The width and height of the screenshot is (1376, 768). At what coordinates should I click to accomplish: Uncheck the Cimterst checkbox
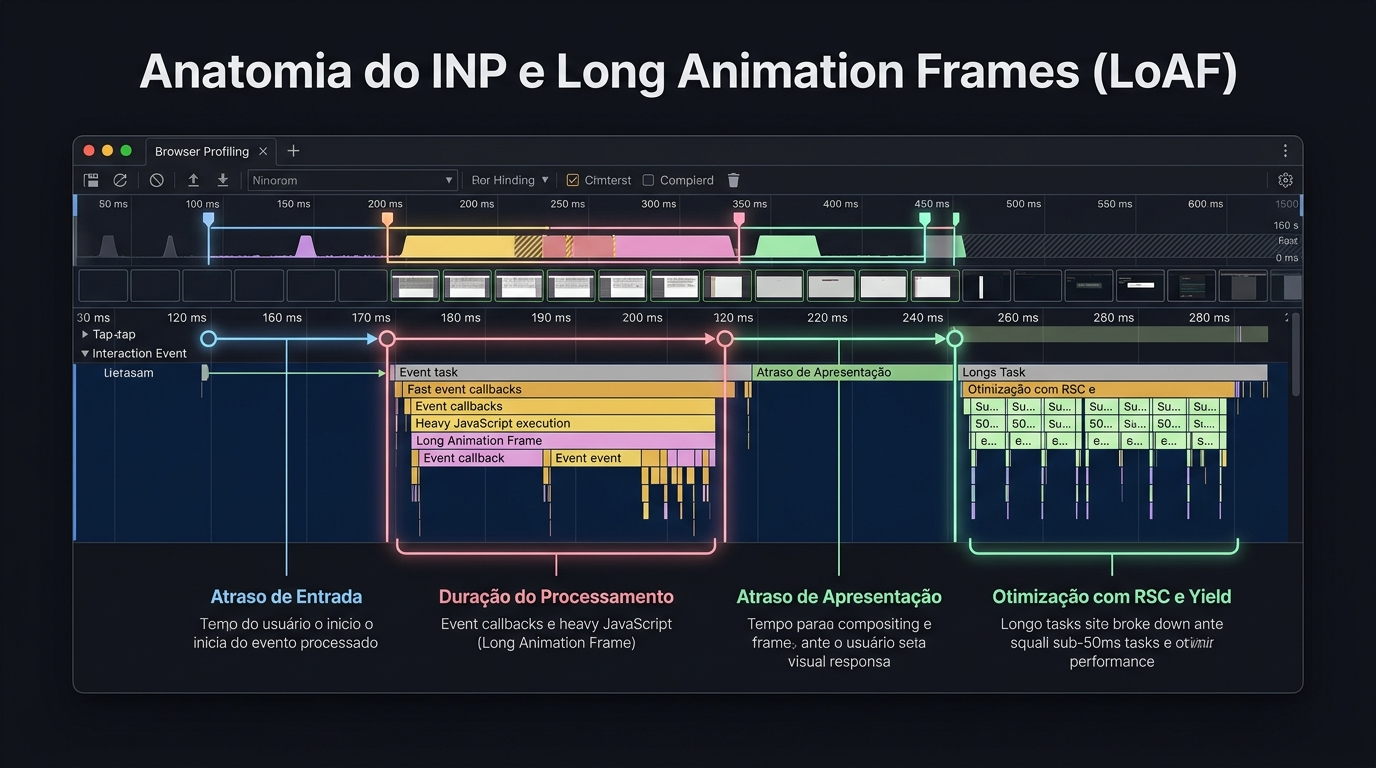point(573,180)
